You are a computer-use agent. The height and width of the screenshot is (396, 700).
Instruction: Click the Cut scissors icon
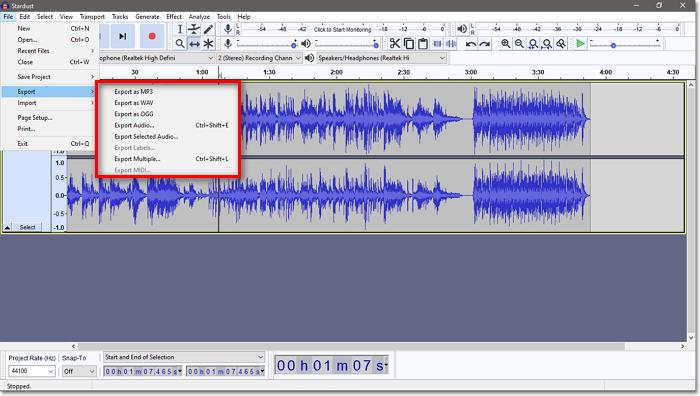click(x=395, y=43)
